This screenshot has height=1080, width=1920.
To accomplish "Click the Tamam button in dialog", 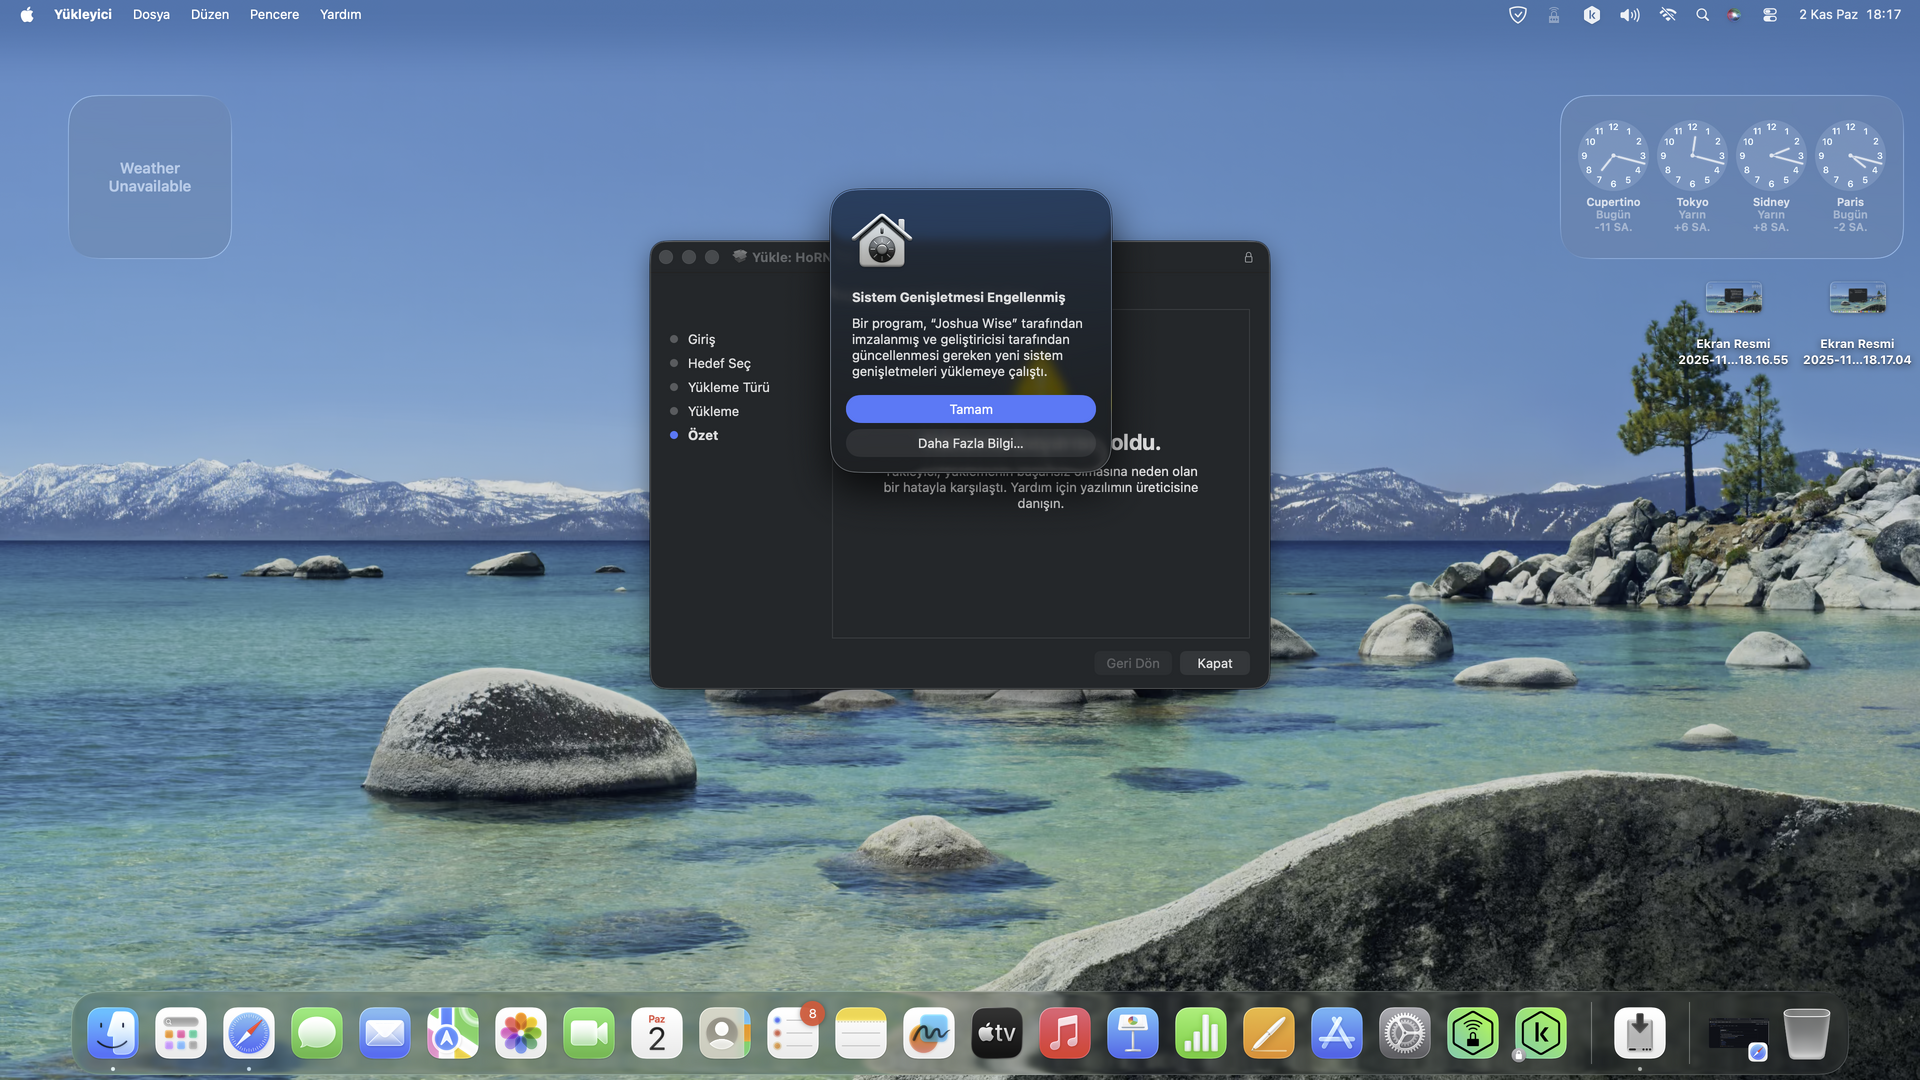I will coord(970,409).
